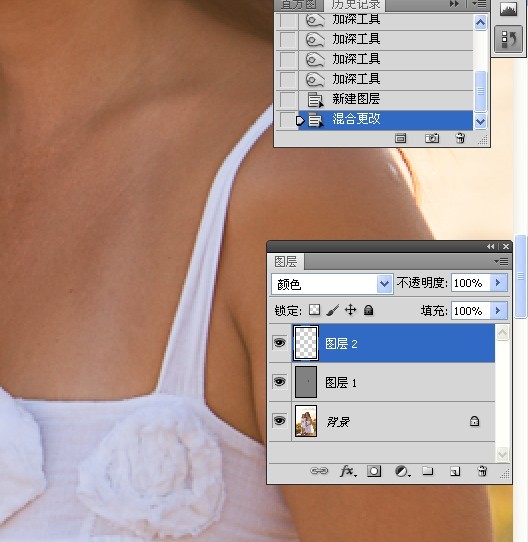Create new layer icon

[455, 471]
